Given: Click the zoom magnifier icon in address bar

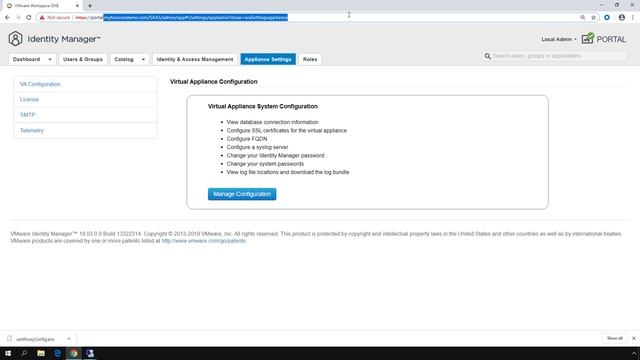Looking at the screenshot, I should (x=582, y=18).
